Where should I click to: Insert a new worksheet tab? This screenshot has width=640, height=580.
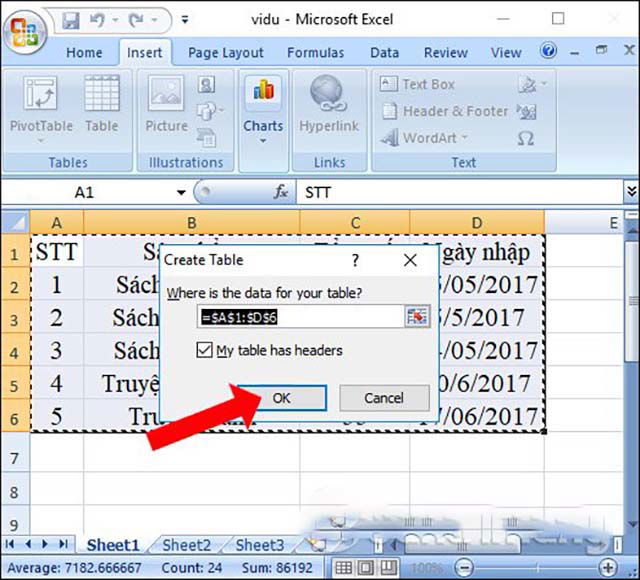pos(316,545)
